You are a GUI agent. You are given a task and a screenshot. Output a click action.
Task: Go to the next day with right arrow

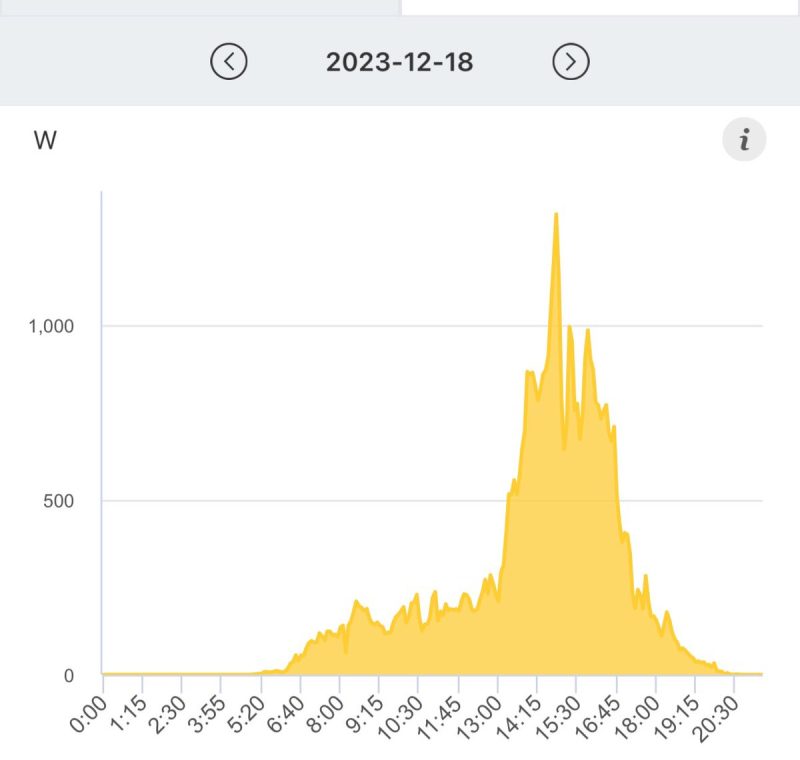(571, 62)
